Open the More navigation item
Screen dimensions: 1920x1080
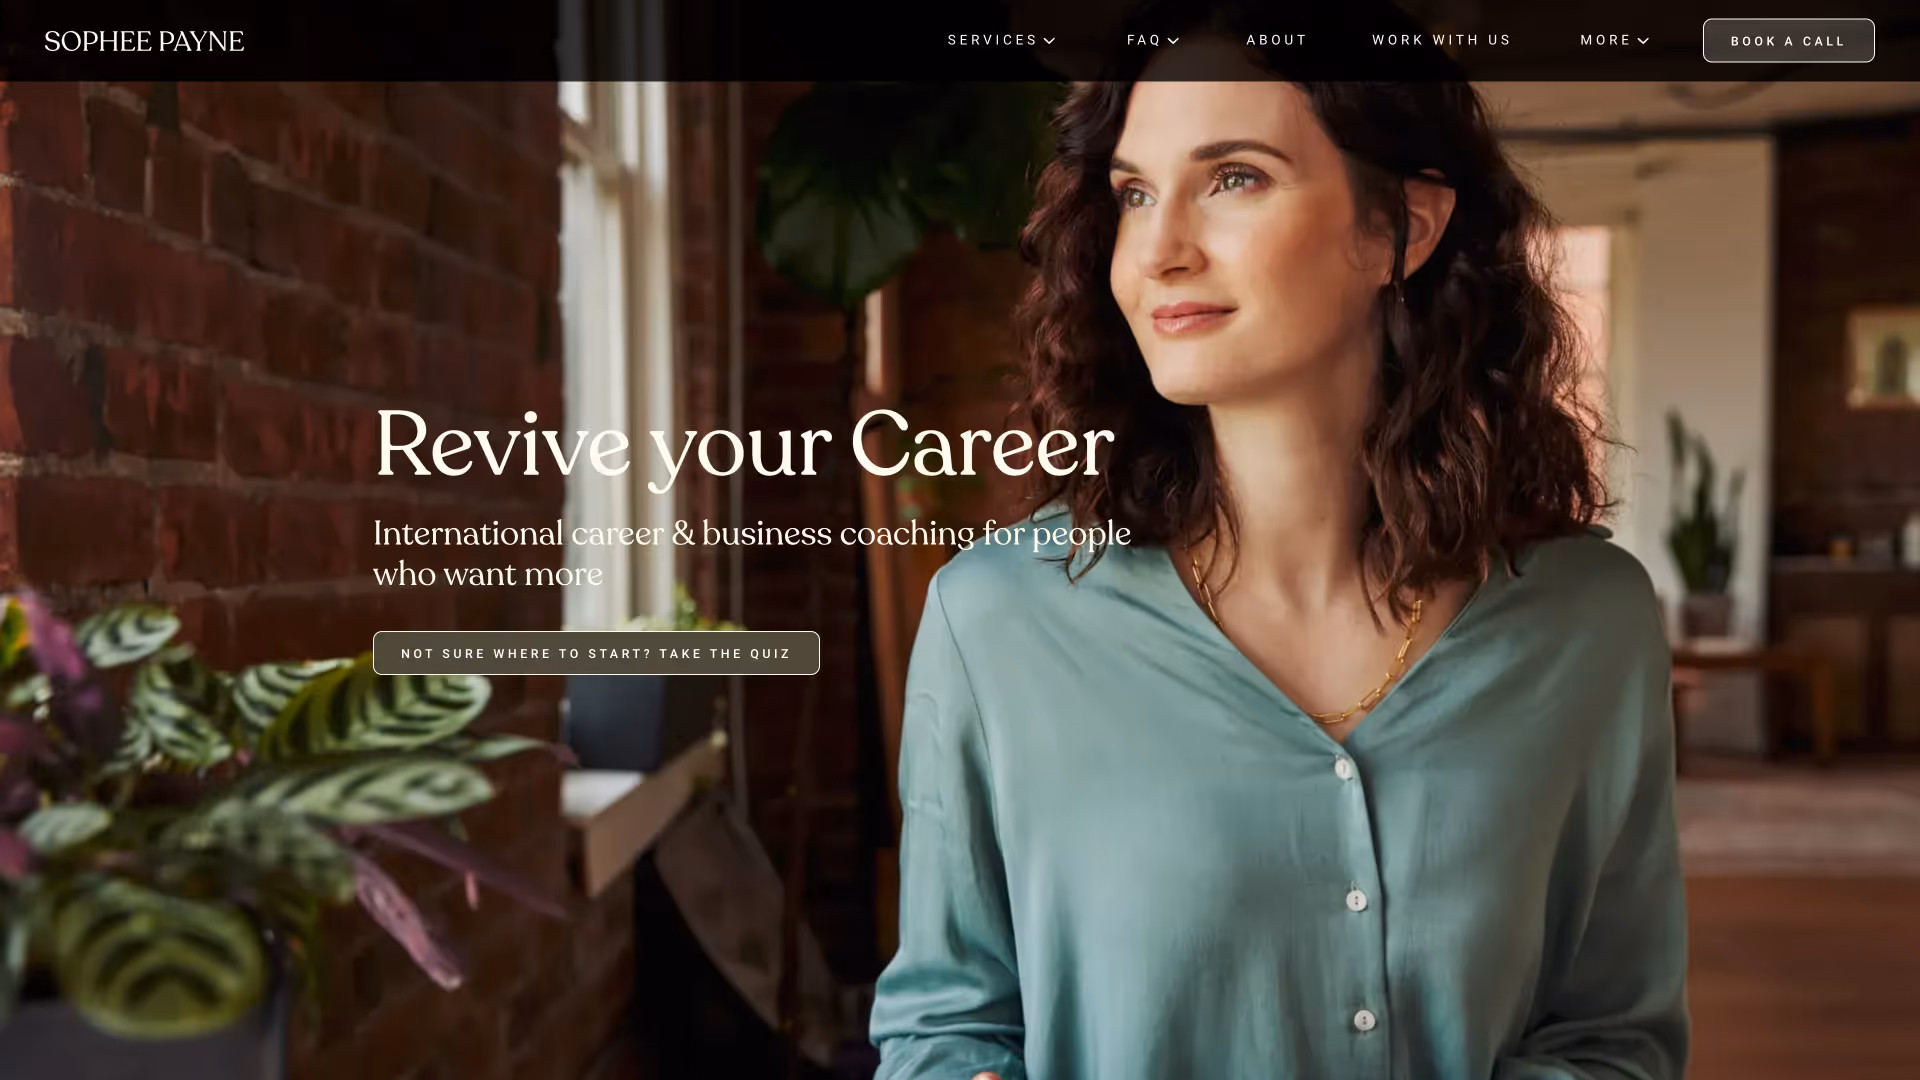pyautogui.click(x=1605, y=40)
